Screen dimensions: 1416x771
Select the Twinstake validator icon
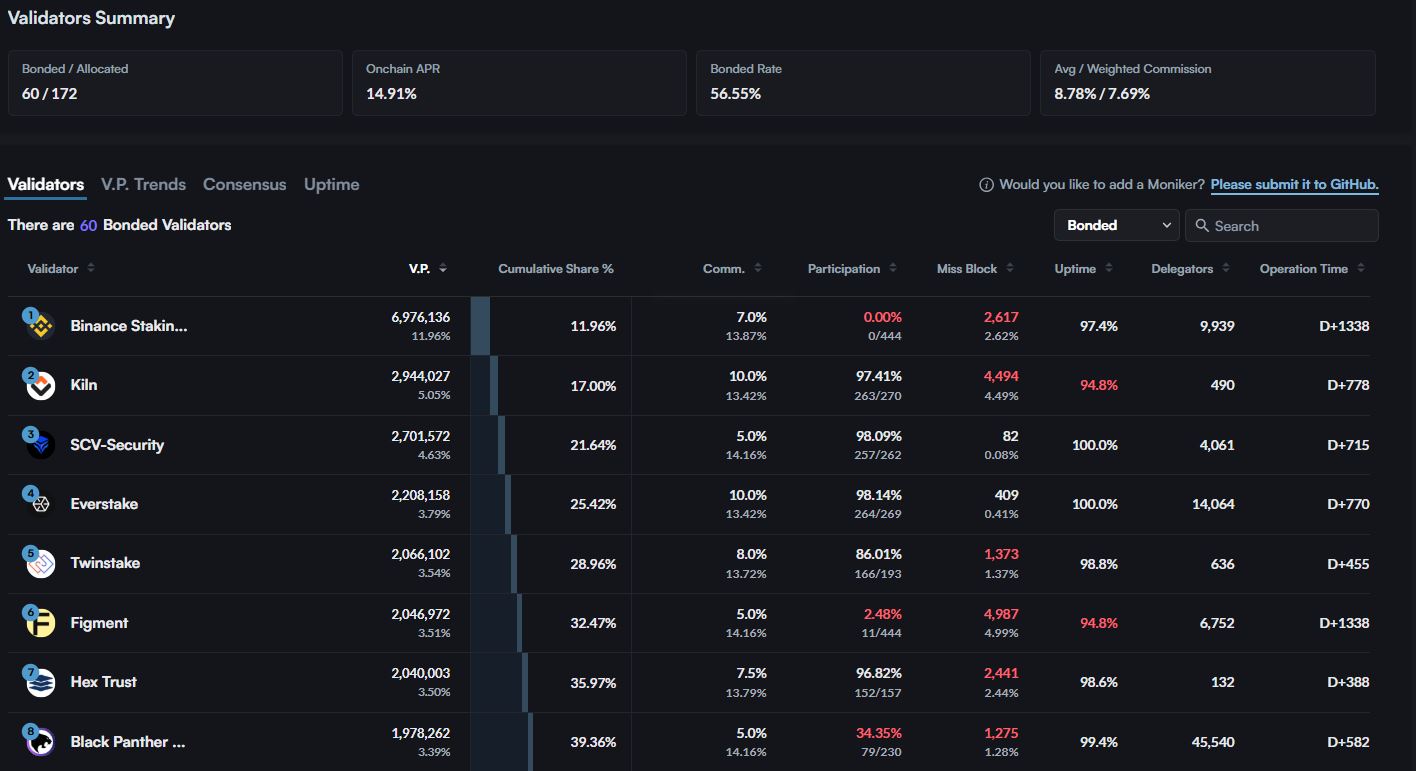41,563
